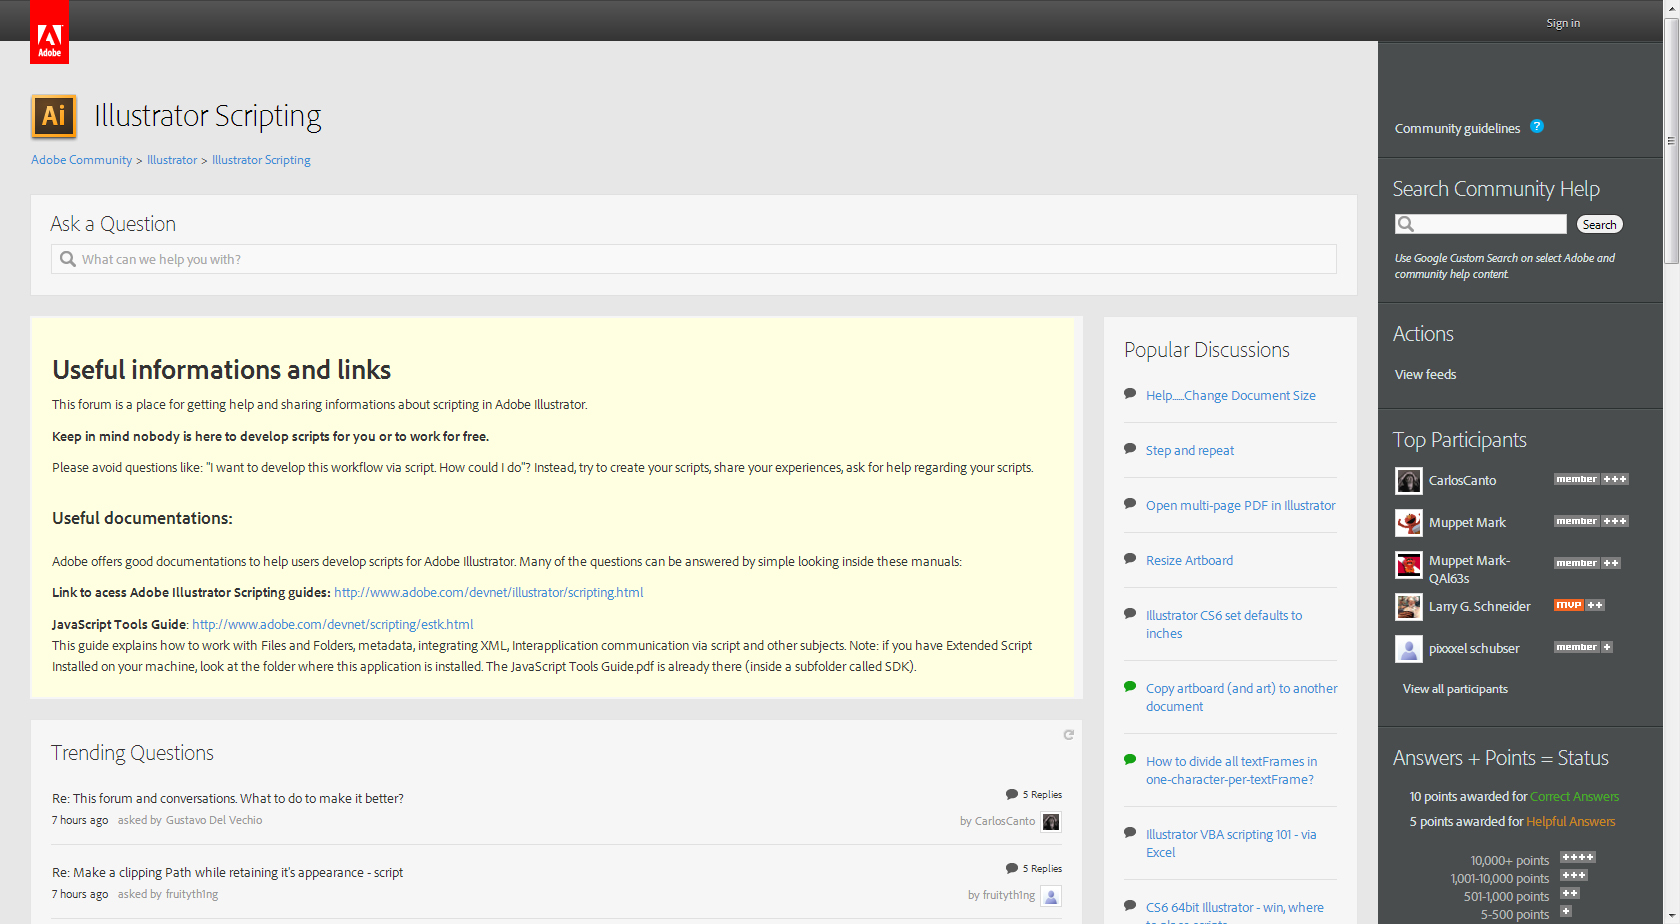Click View all participants
The width and height of the screenshot is (1680, 924).
pyautogui.click(x=1454, y=688)
